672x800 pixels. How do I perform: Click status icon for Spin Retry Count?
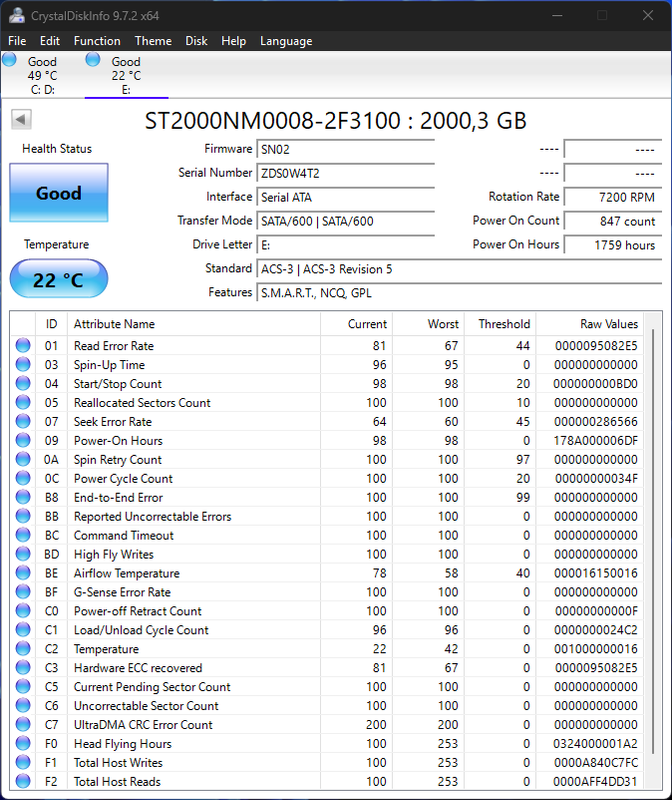coord(23,459)
